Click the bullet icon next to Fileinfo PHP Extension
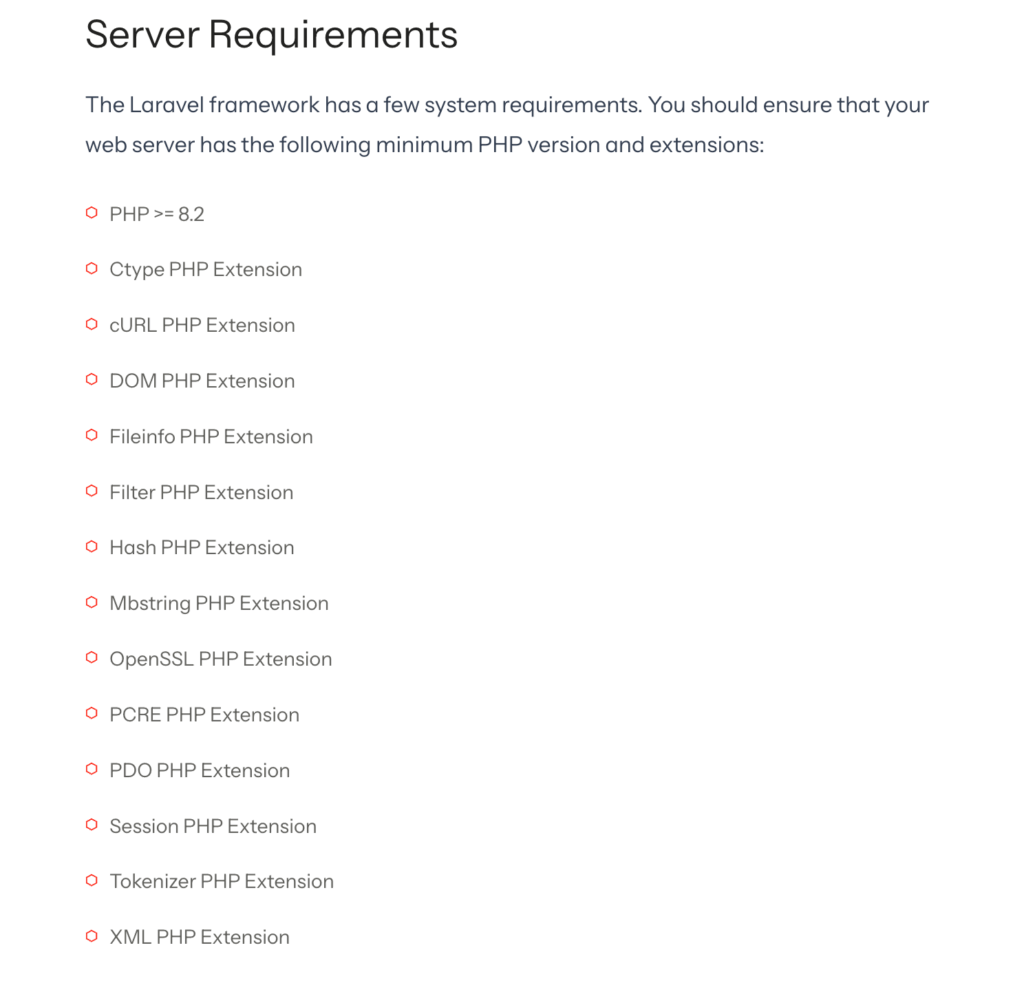This screenshot has height=983, width=1024. 91,436
